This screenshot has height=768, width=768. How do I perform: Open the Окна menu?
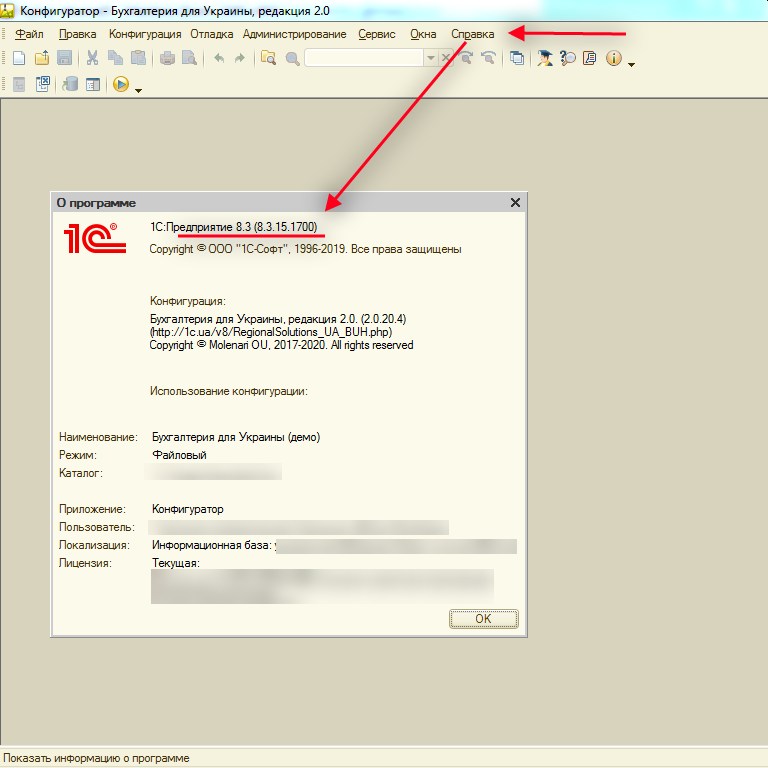pyautogui.click(x=423, y=34)
